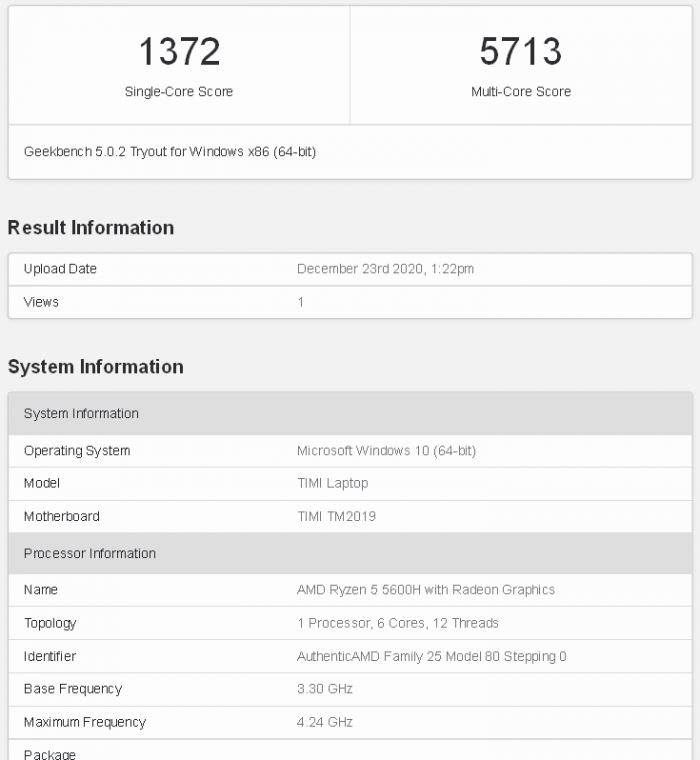This screenshot has width=700, height=760.
Task: Click the AuthenticAMD Family 25 identifier value
Action: 431,657
